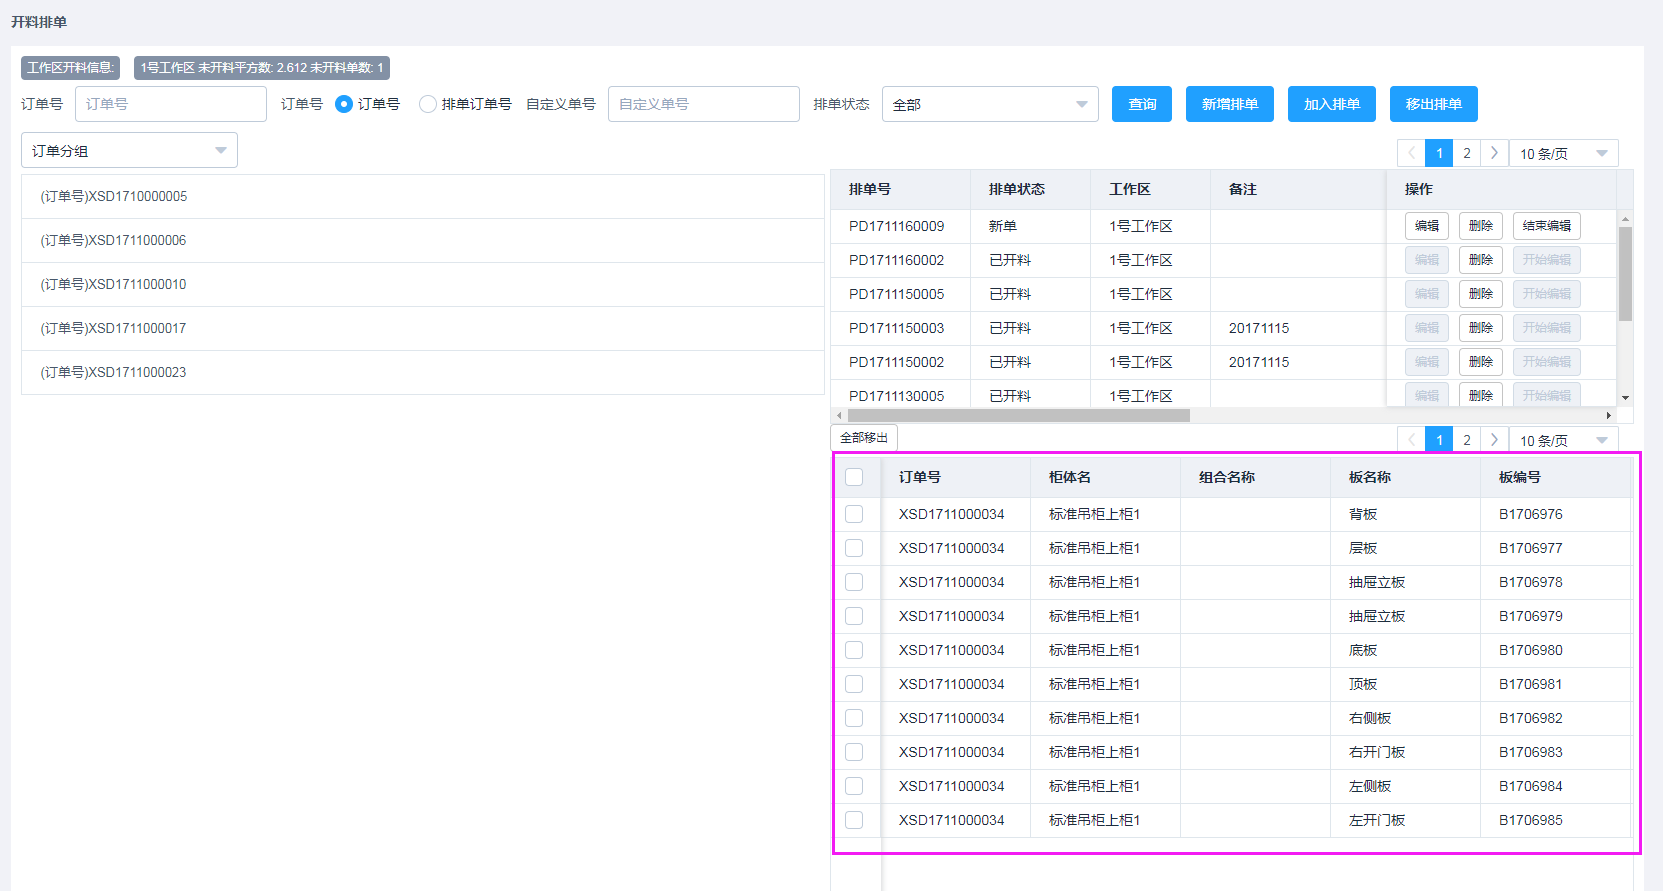Select page 2 in lower pagination
1663x891 pixels.
[1467, 440]
